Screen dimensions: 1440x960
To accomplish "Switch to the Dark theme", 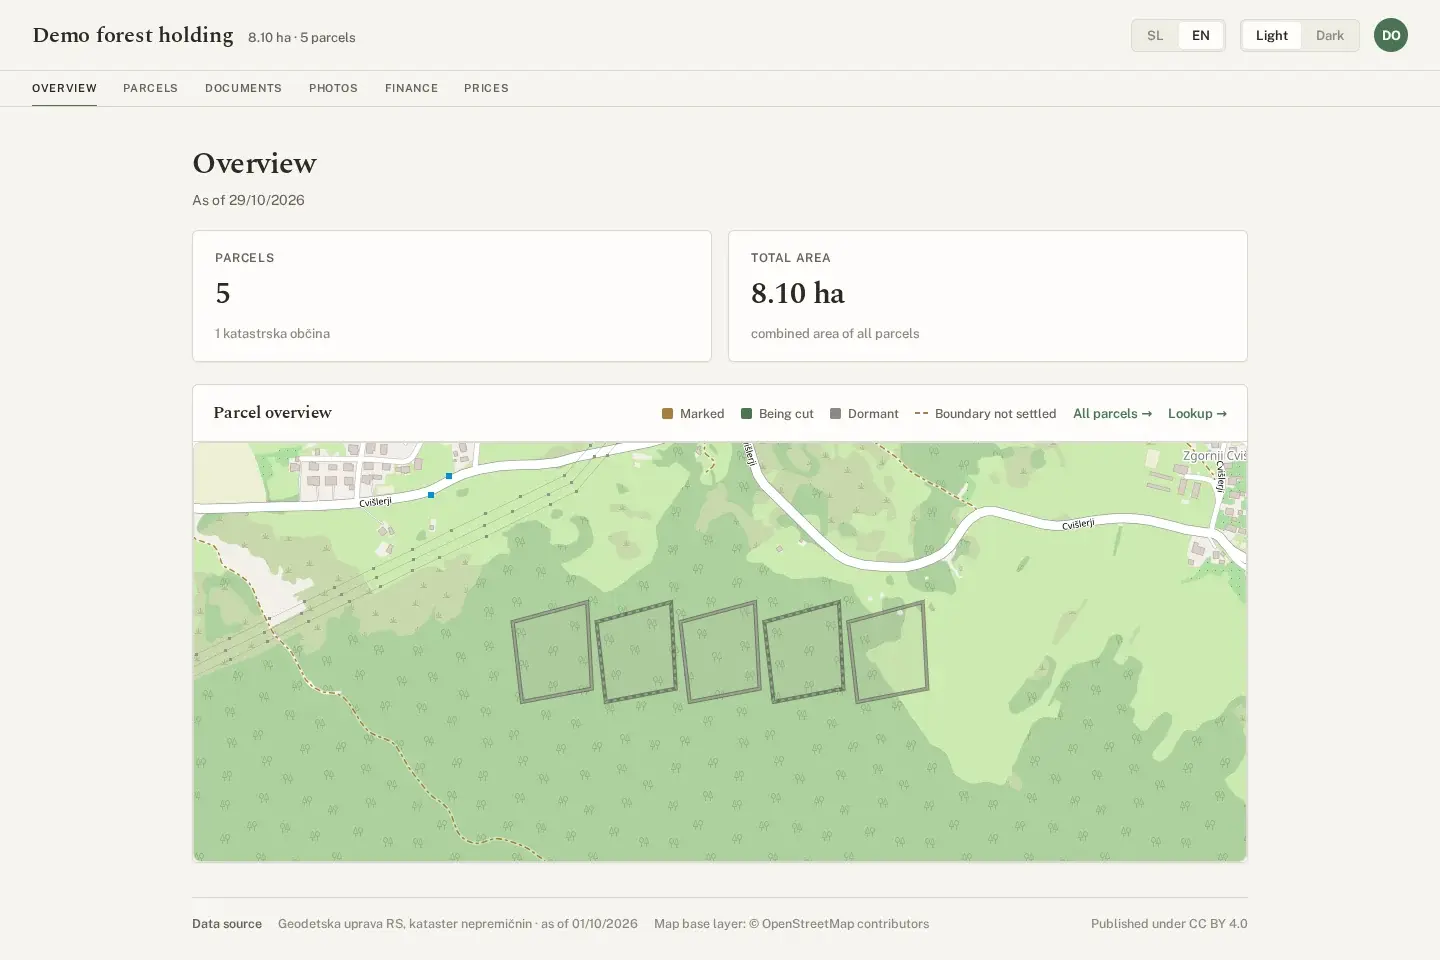I will 1330,35.
